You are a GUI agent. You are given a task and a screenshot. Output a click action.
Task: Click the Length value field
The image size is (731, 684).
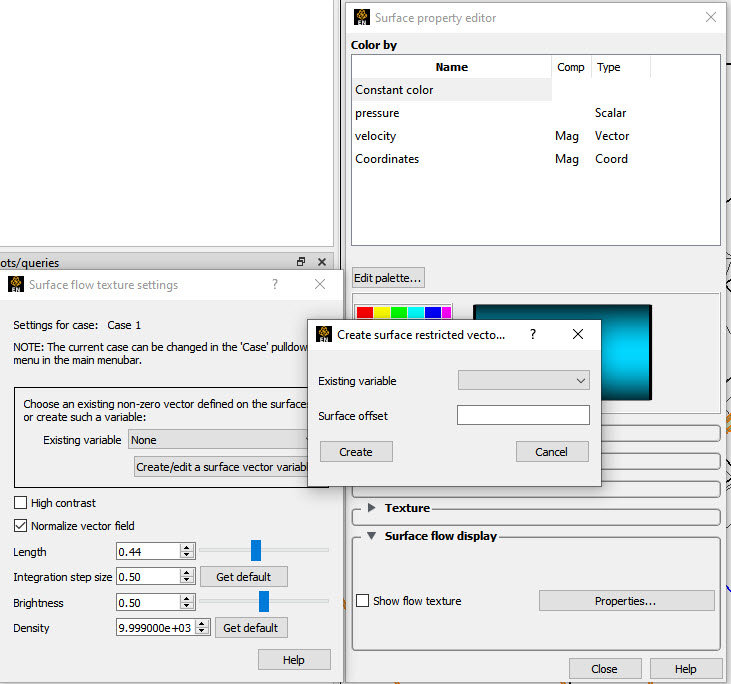coord(148,551)
